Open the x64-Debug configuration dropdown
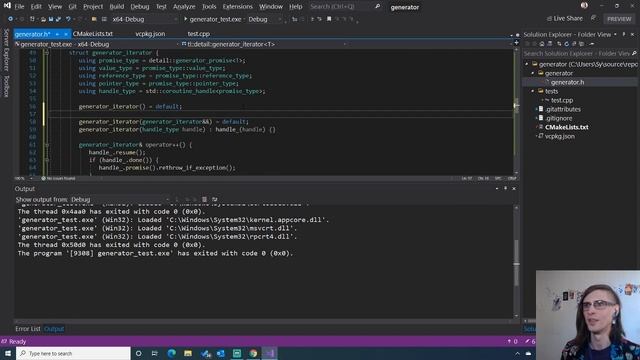 pos(145,19)
